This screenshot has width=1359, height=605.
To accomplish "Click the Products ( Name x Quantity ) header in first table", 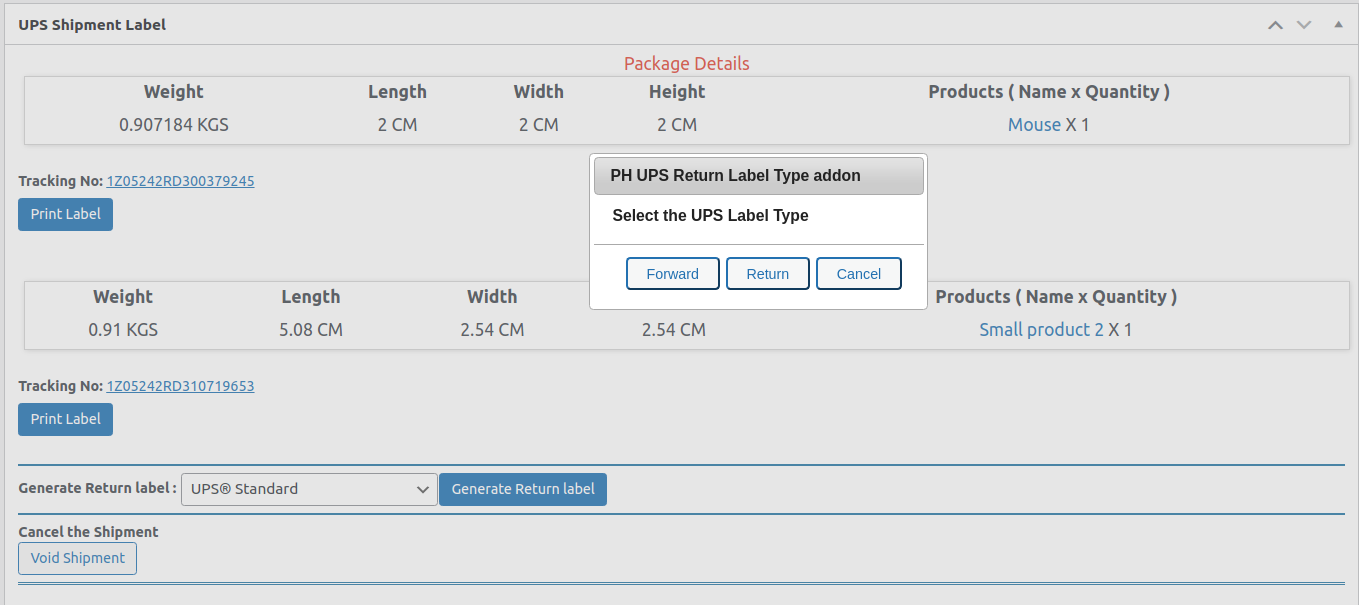I will (1049, 92).
